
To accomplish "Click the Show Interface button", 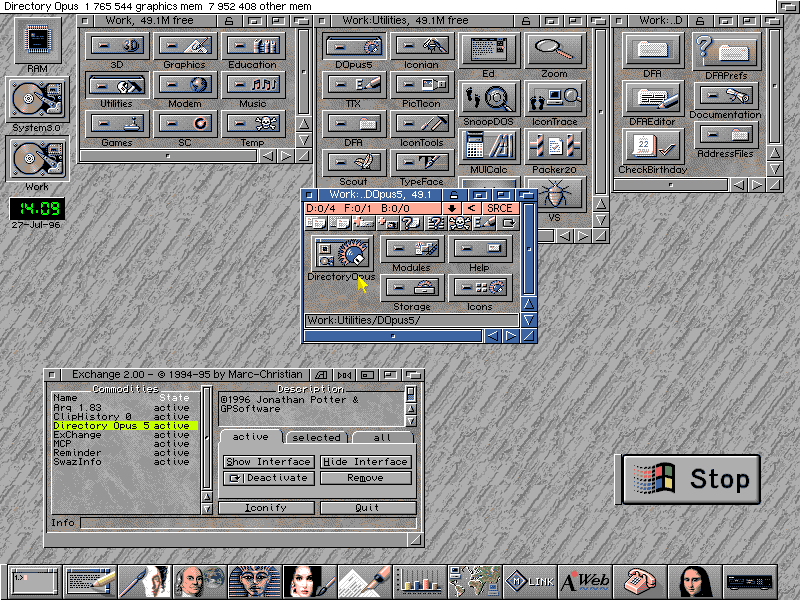I will point(269,462).
